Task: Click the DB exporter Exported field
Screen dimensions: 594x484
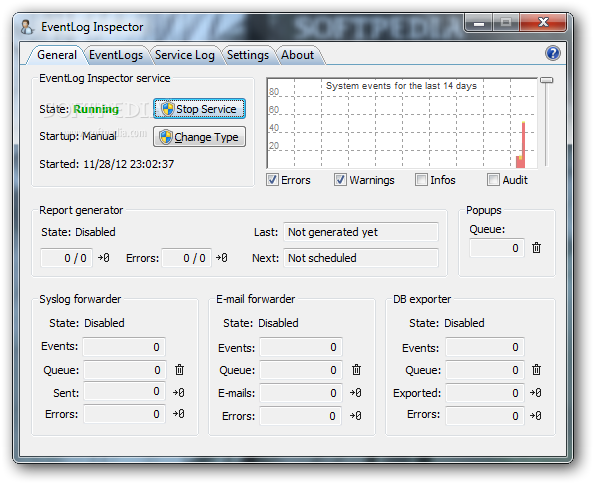Action: click(x=485, y=393)
